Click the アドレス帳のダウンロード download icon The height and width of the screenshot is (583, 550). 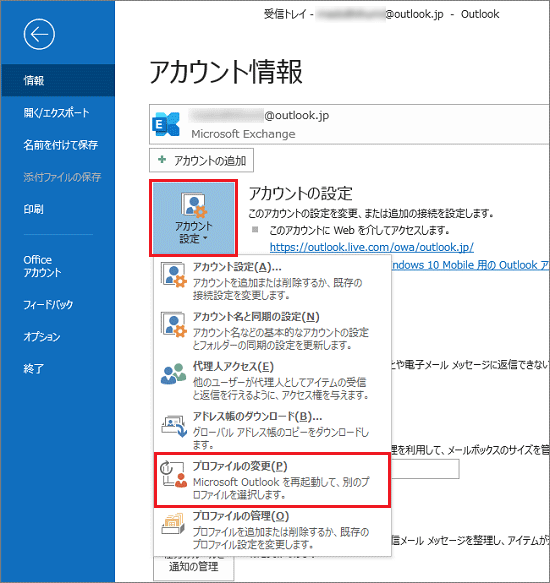(x=173, y=426)
